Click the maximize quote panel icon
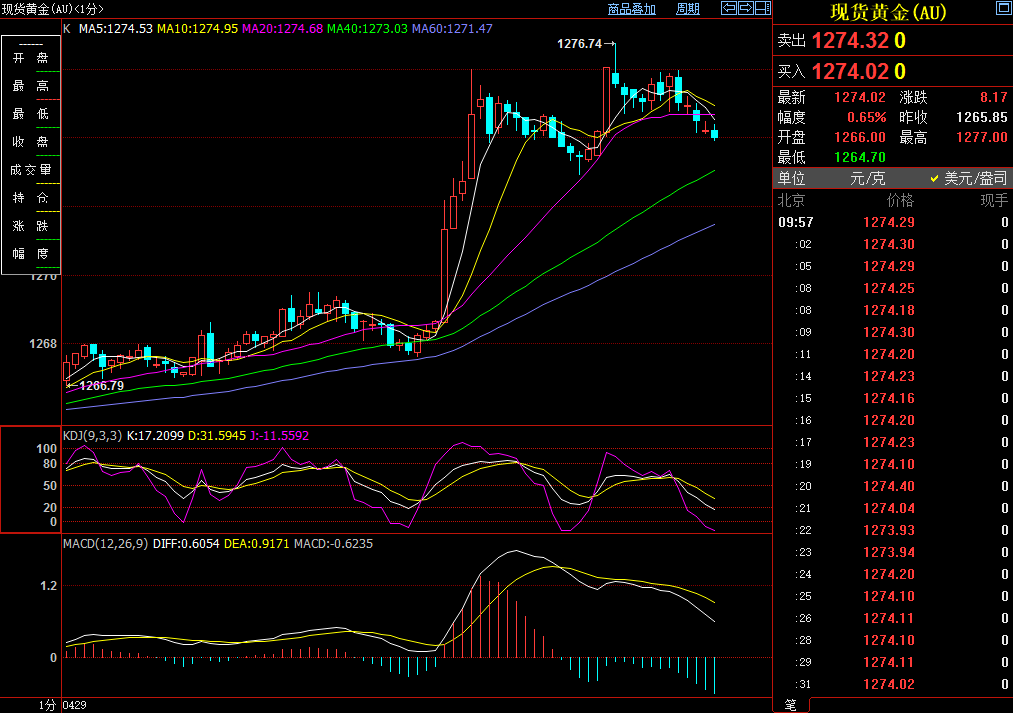 click(x=1002, y=9)
